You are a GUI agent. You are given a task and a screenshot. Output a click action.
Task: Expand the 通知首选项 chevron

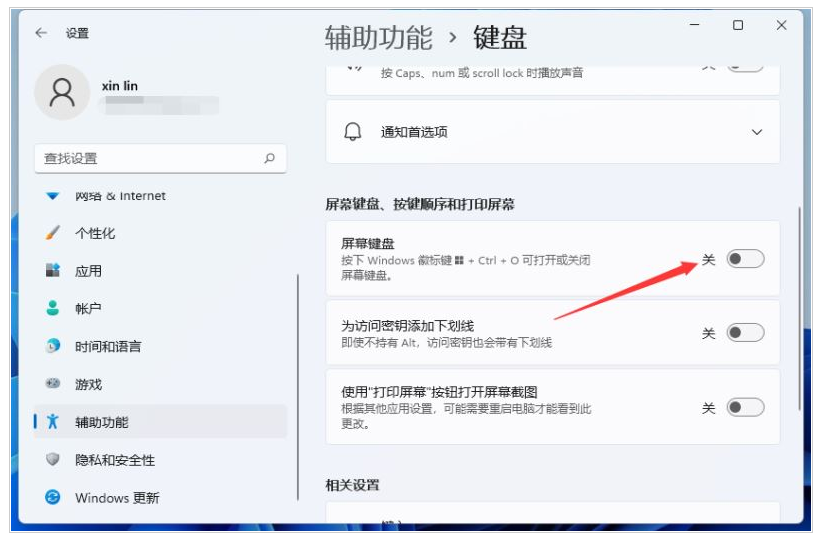(757, 132)
